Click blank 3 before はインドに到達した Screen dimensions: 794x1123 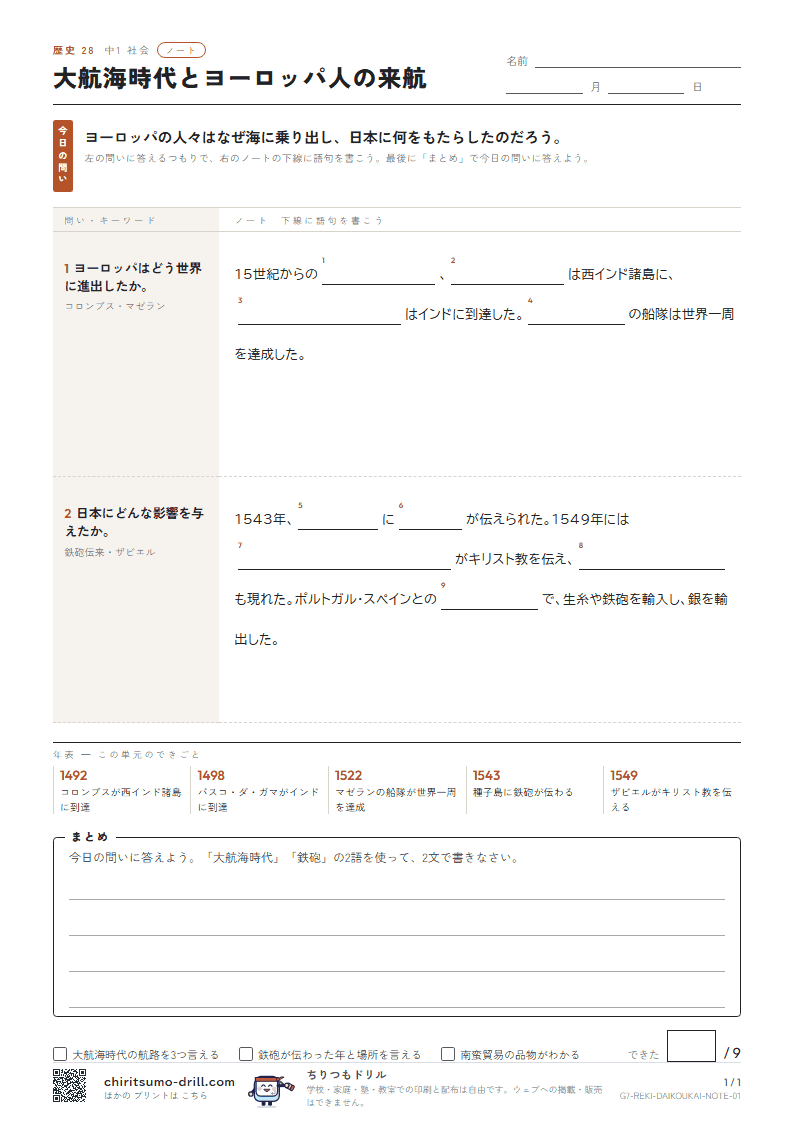pos(319,315)
